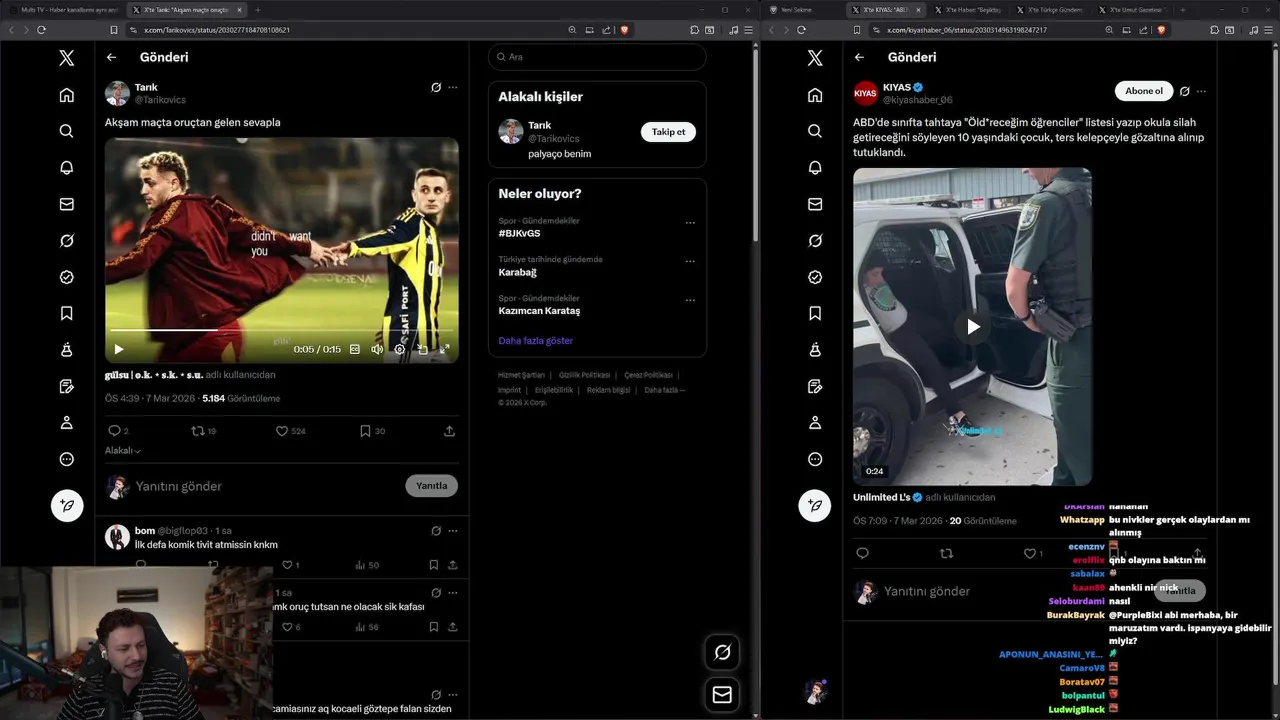The height and width of the screenshot is (720, 1280).
Task: Open Grok floating button in left window
Action: tap(722, 652)
